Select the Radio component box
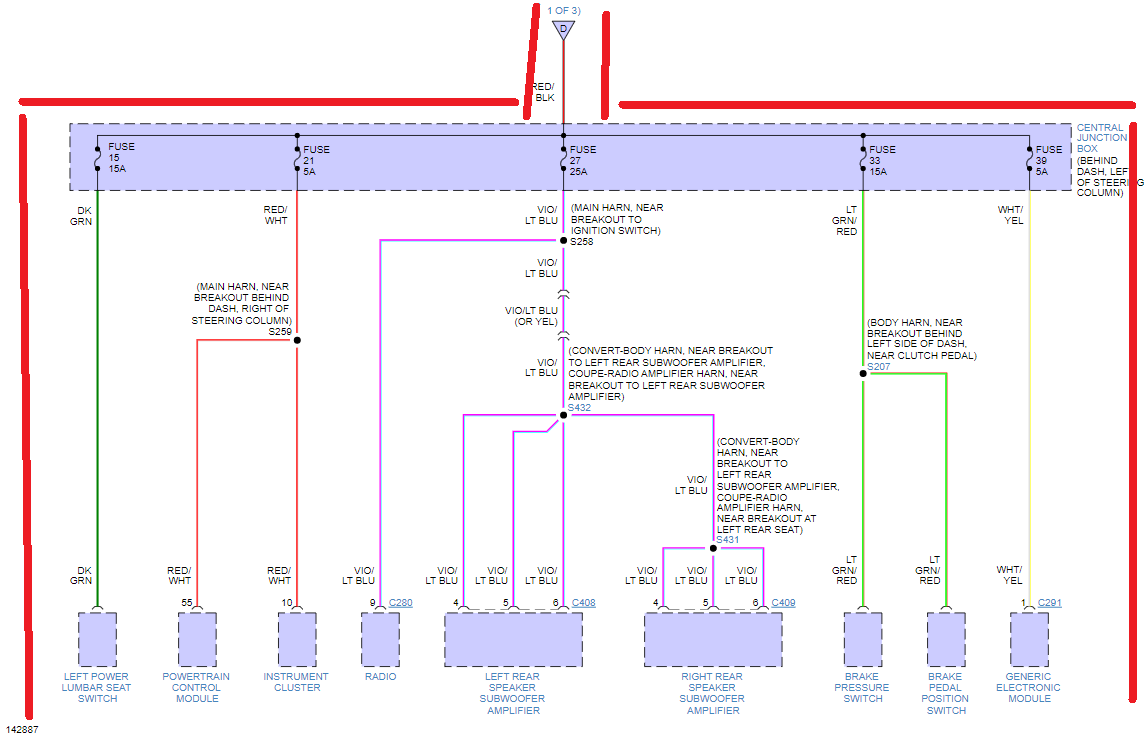 380,639
